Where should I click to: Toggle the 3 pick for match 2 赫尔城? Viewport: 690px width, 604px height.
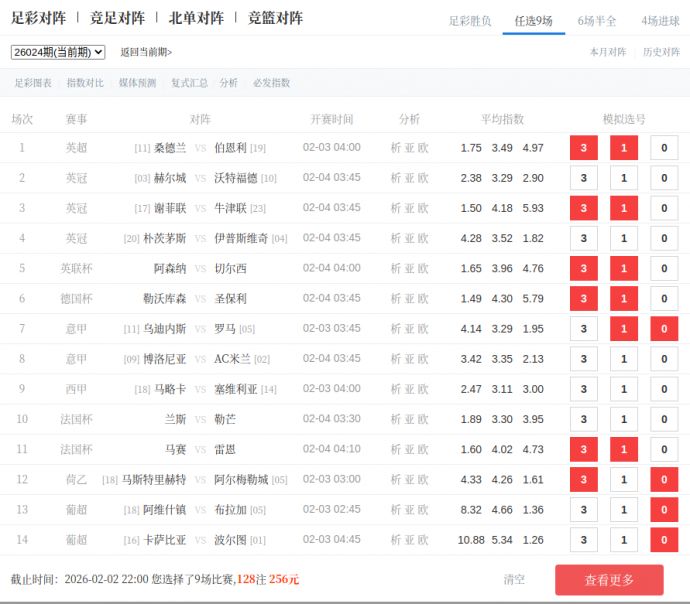pos(583,178)
